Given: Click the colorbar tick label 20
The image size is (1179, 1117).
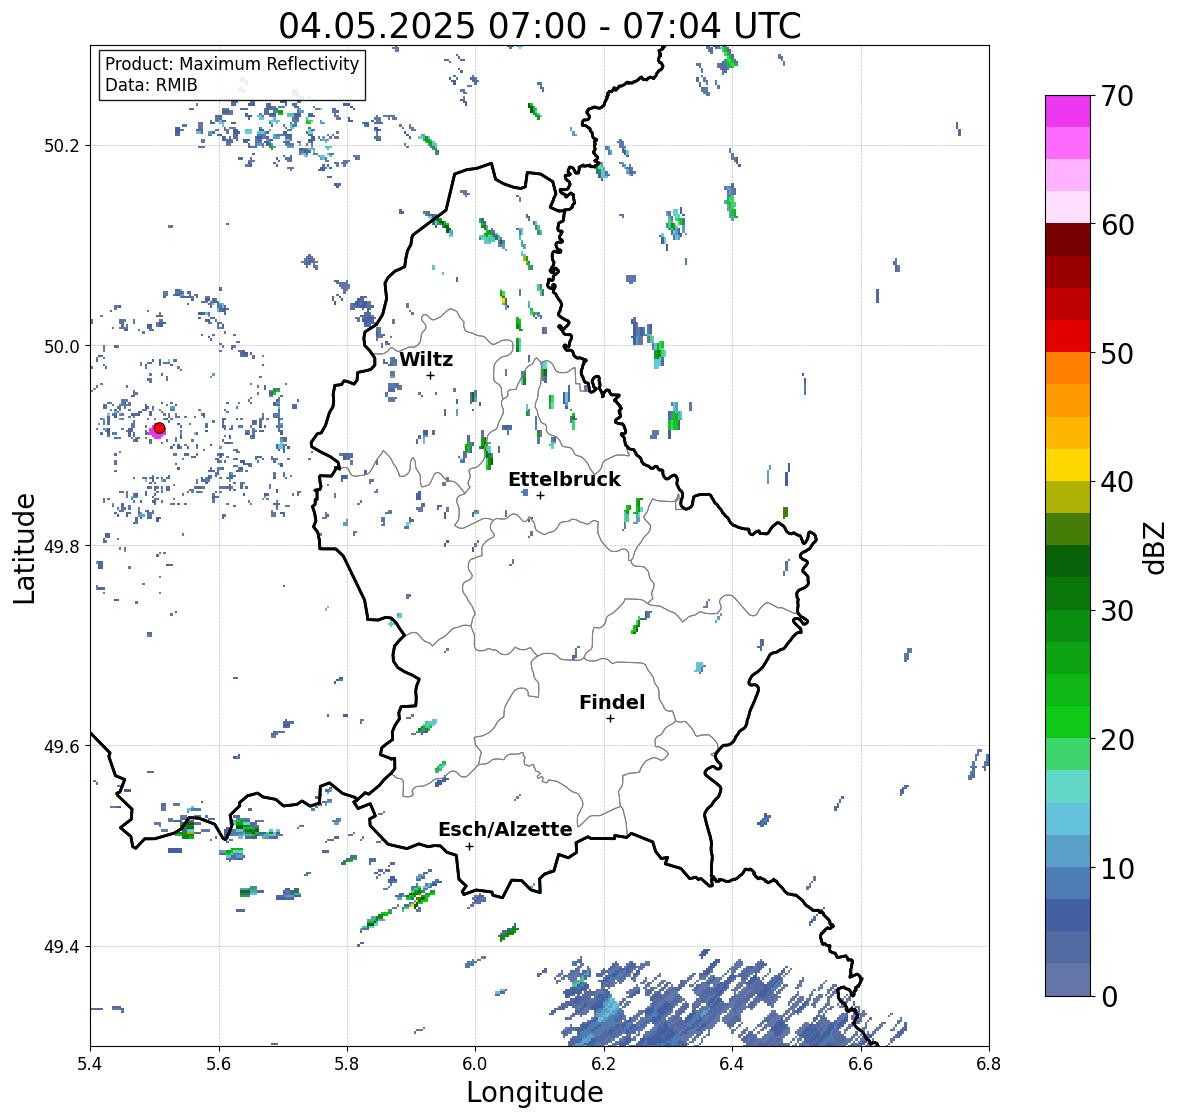Looking at the screenshot, I should click(1117, 740).
